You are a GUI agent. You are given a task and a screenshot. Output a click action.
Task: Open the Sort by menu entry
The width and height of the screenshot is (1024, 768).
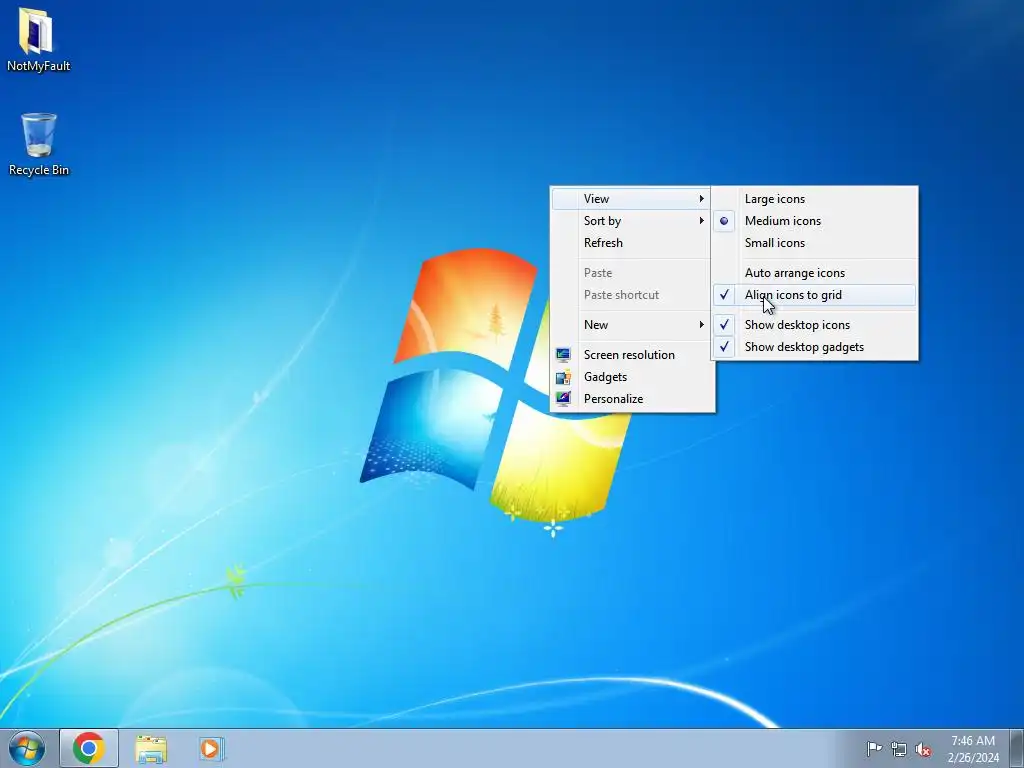[x=631, y=221]
